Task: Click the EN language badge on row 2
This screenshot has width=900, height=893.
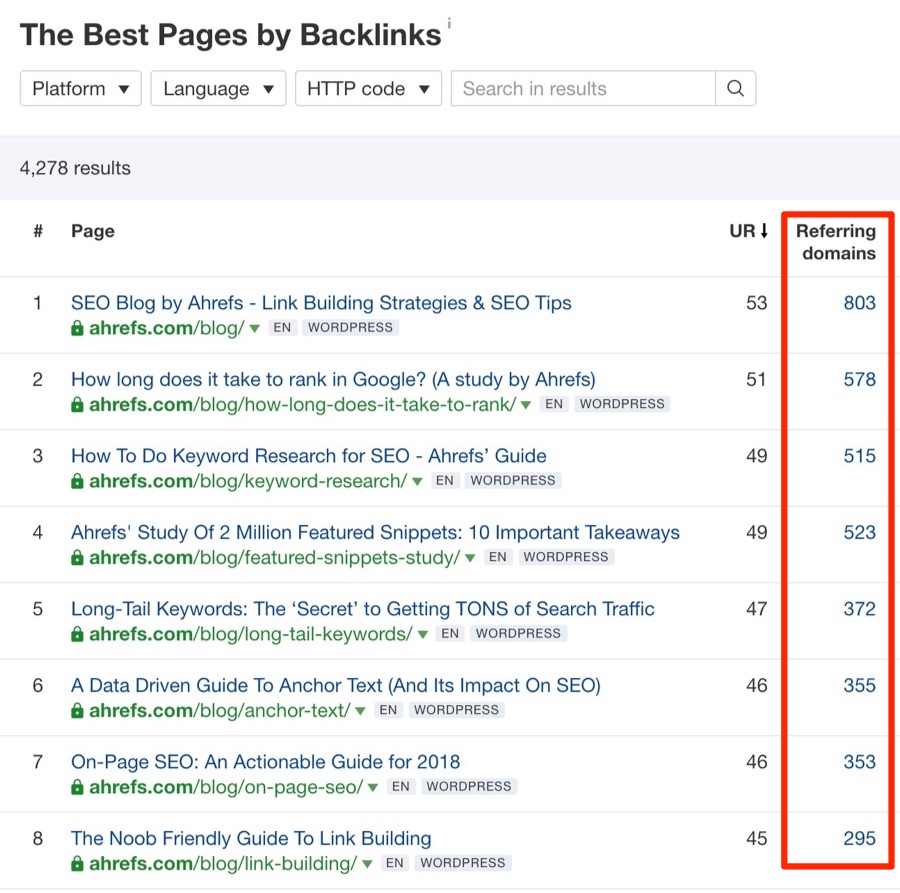Action: 556,404
